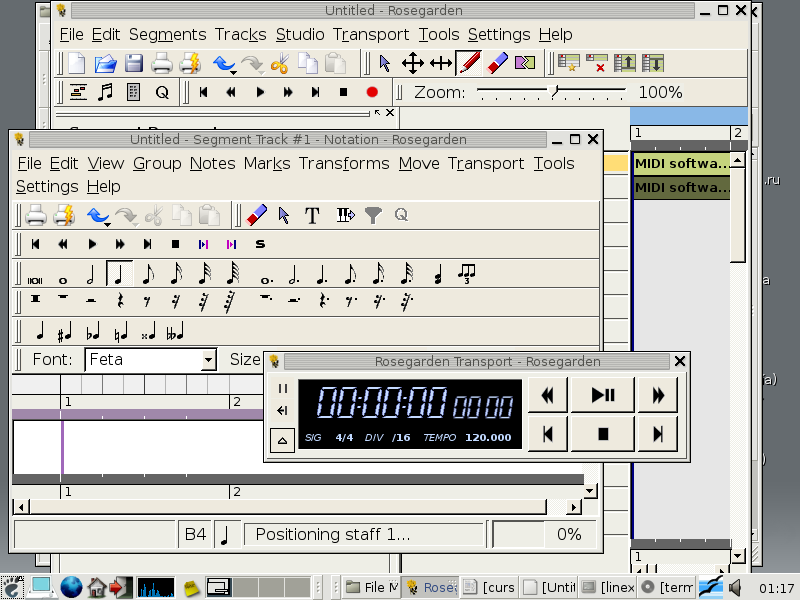This screenshot has width=800, height=600.
Task: Select the half note duration
Action: pos(90,274)
